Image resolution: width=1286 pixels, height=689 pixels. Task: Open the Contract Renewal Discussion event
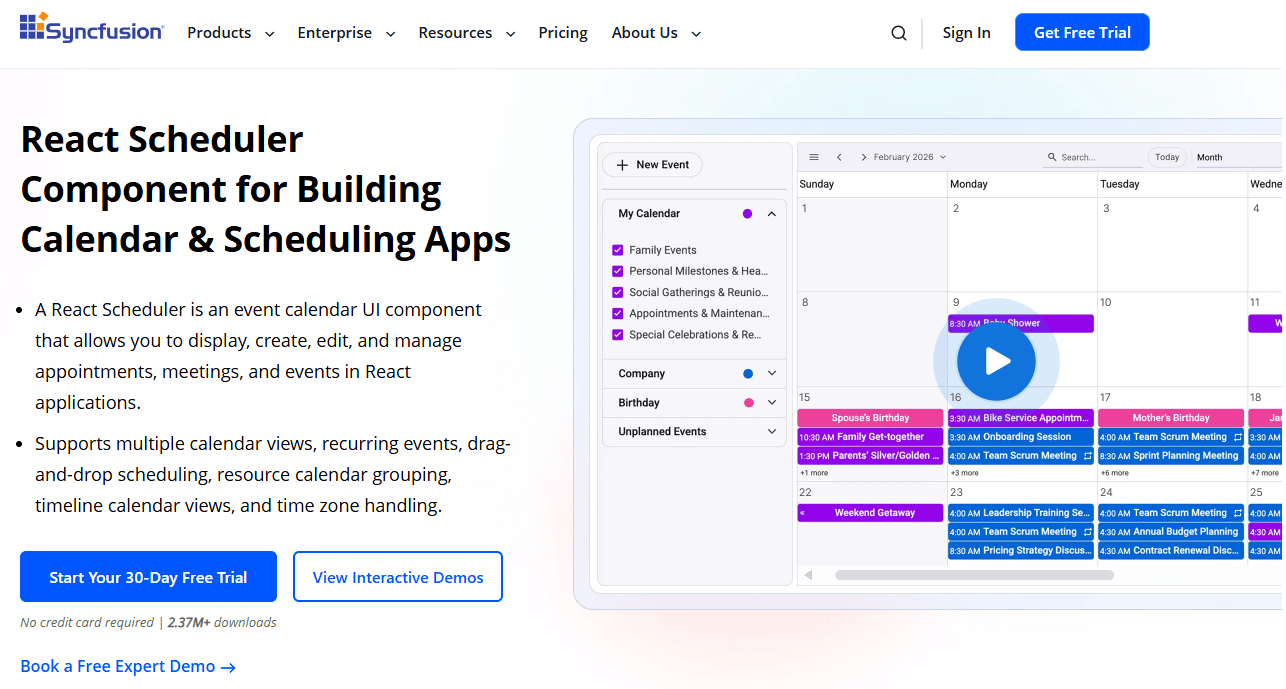[1171, 551]
